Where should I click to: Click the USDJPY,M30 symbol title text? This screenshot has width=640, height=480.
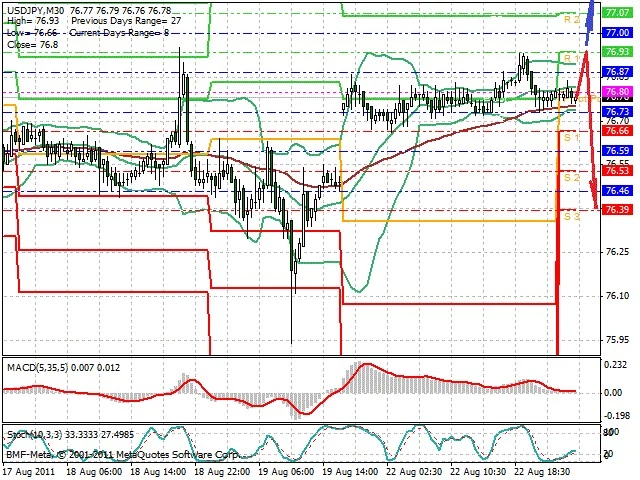coord(36,10)
